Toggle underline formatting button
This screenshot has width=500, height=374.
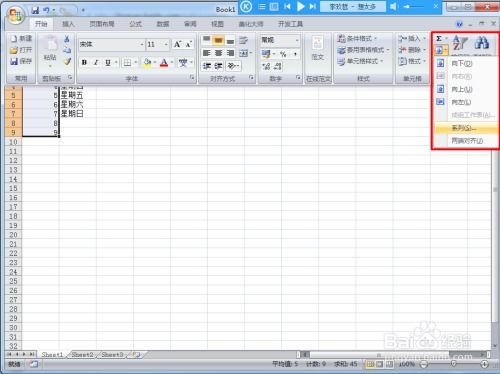[x=108, y=62]
